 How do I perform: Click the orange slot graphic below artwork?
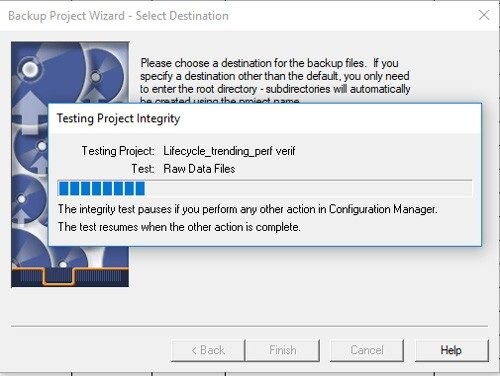pyautogui.click(x=58, y=276)
